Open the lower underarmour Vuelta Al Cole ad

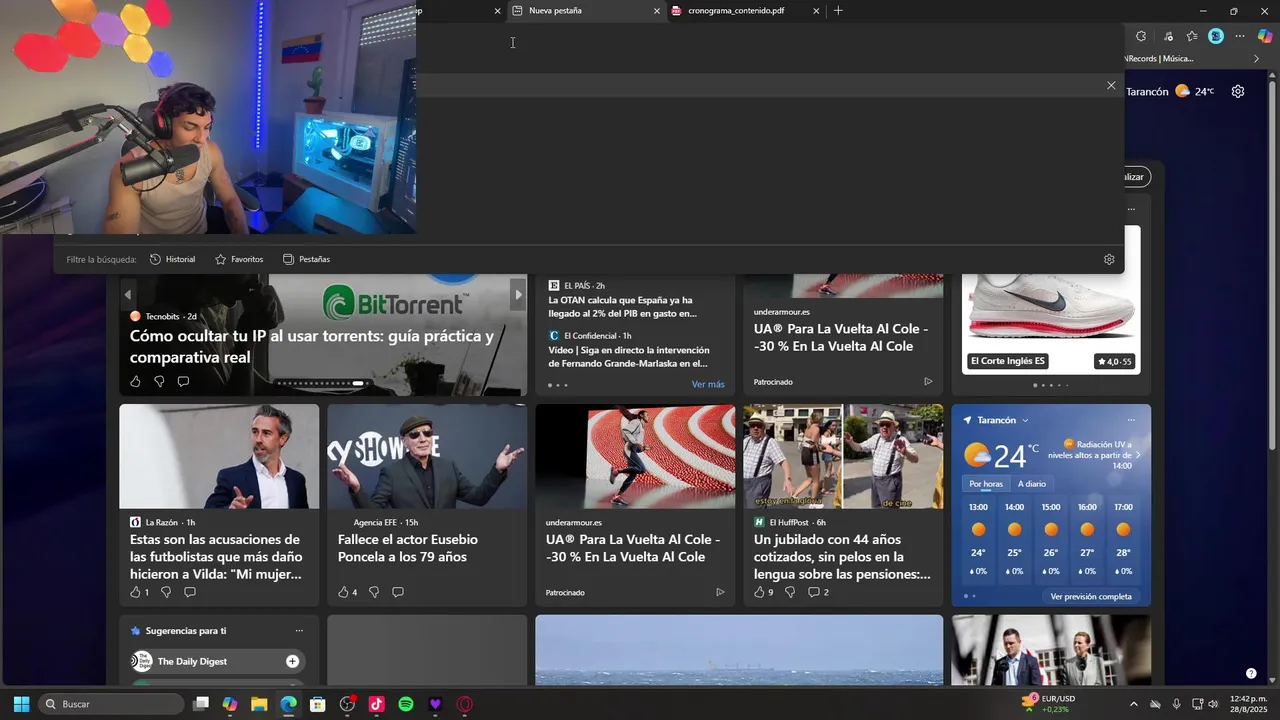point(633,548)
